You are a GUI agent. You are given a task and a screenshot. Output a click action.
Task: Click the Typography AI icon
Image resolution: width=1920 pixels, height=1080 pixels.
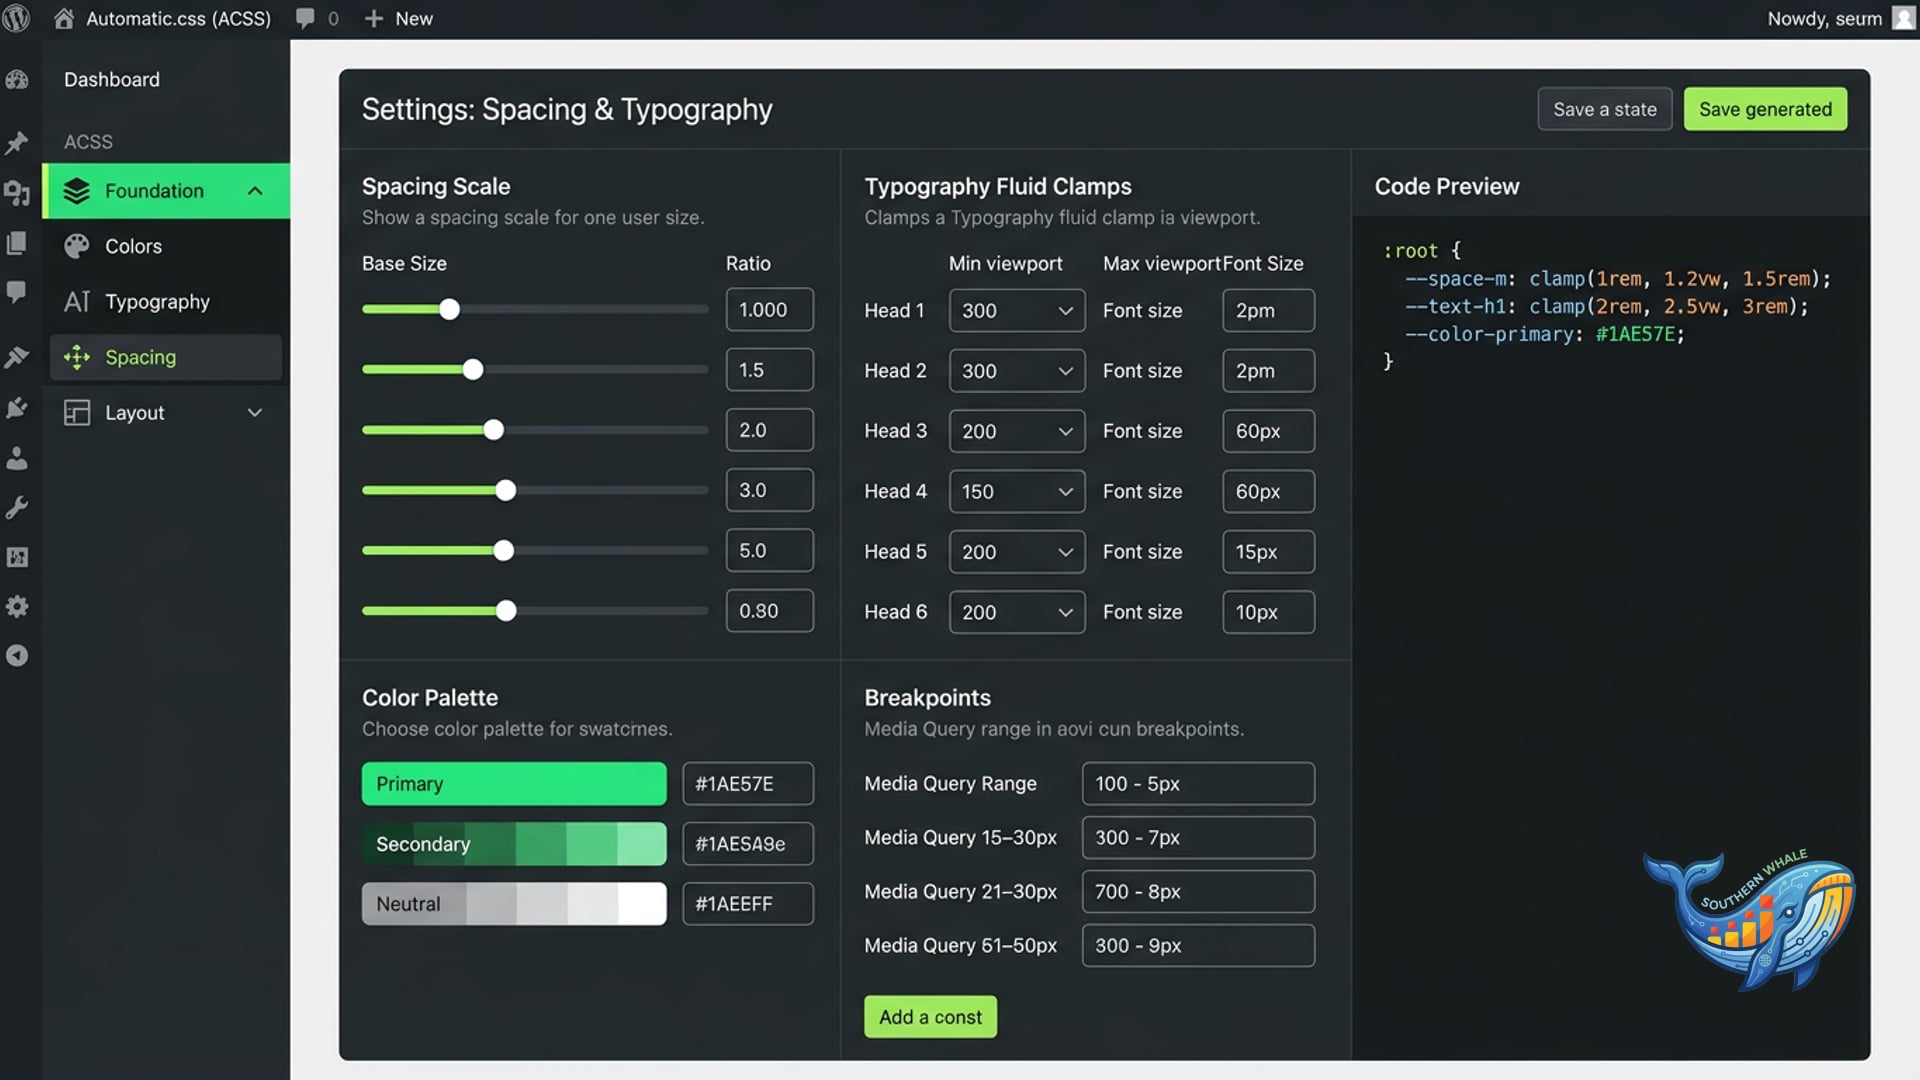click(x=77, y=302)
